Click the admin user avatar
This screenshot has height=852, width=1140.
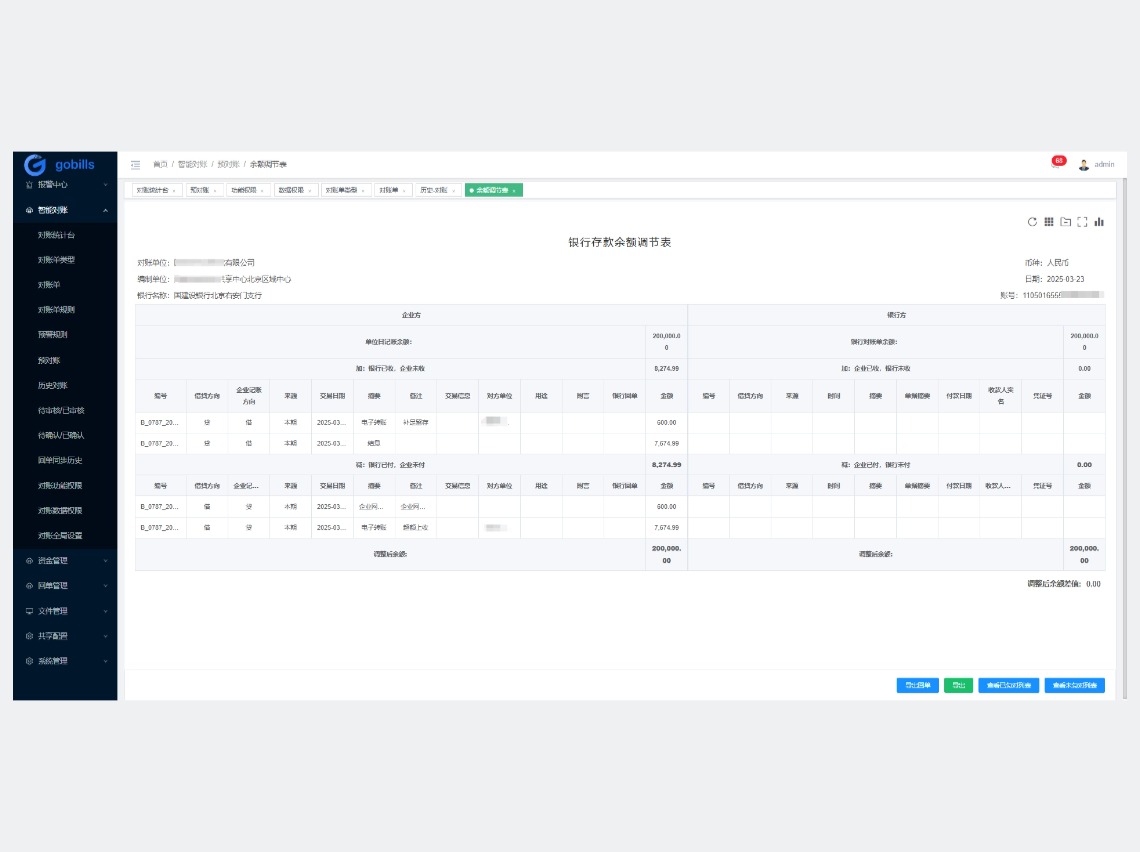point(1084,165)
